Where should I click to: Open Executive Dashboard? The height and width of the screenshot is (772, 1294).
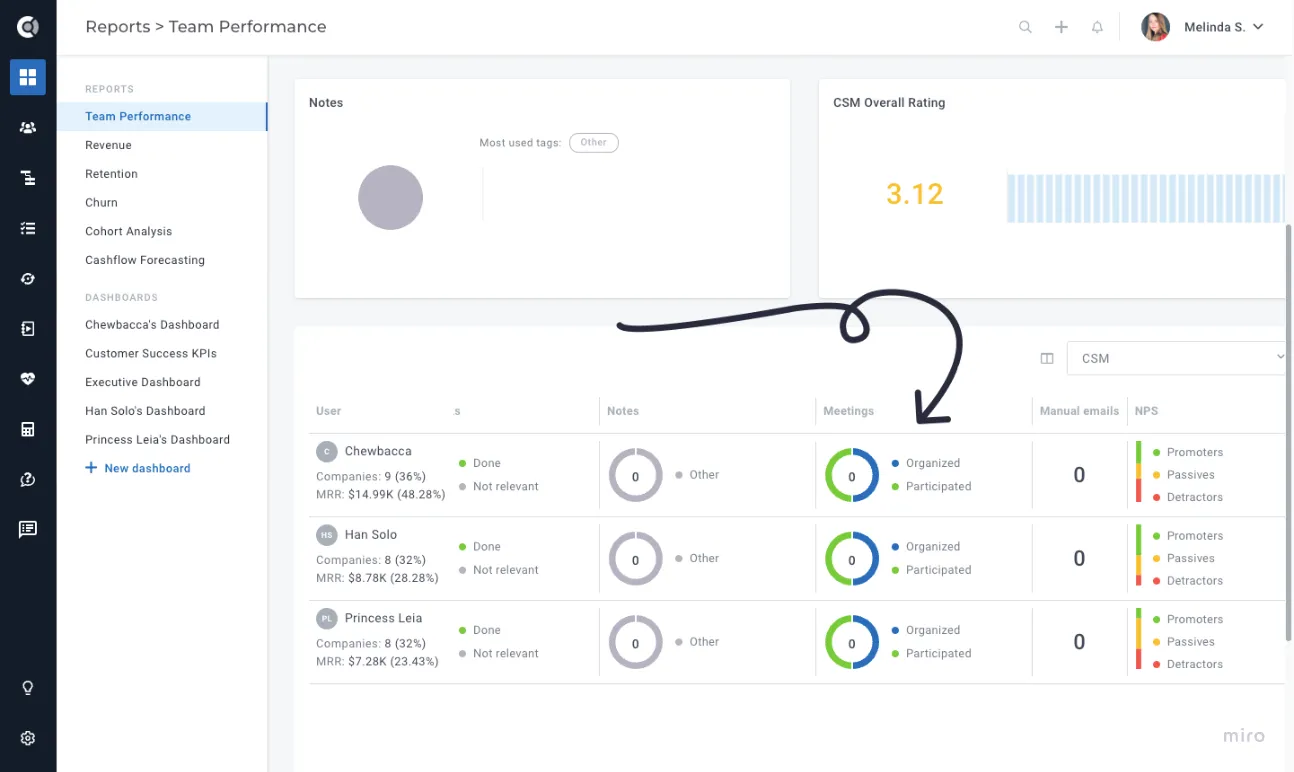point(143,382)
